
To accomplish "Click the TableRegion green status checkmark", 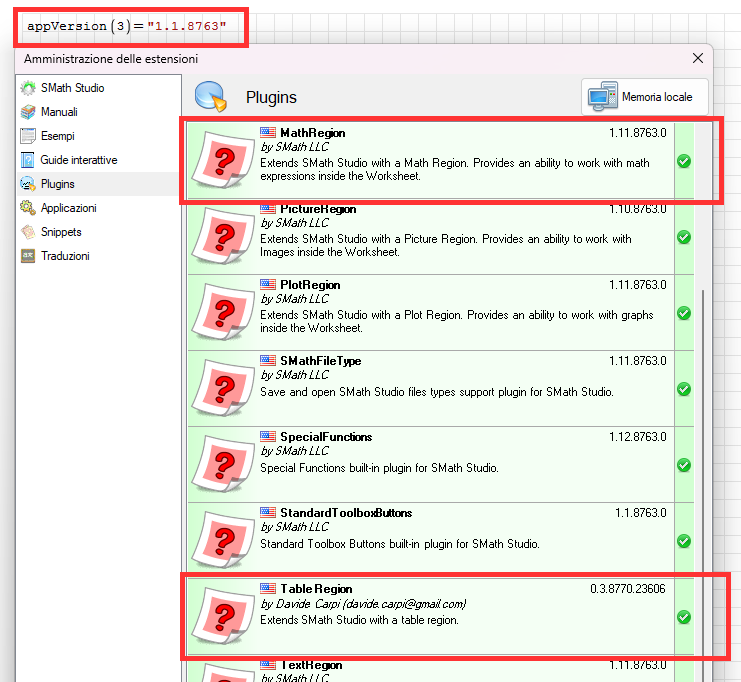I will coord(684,617).
